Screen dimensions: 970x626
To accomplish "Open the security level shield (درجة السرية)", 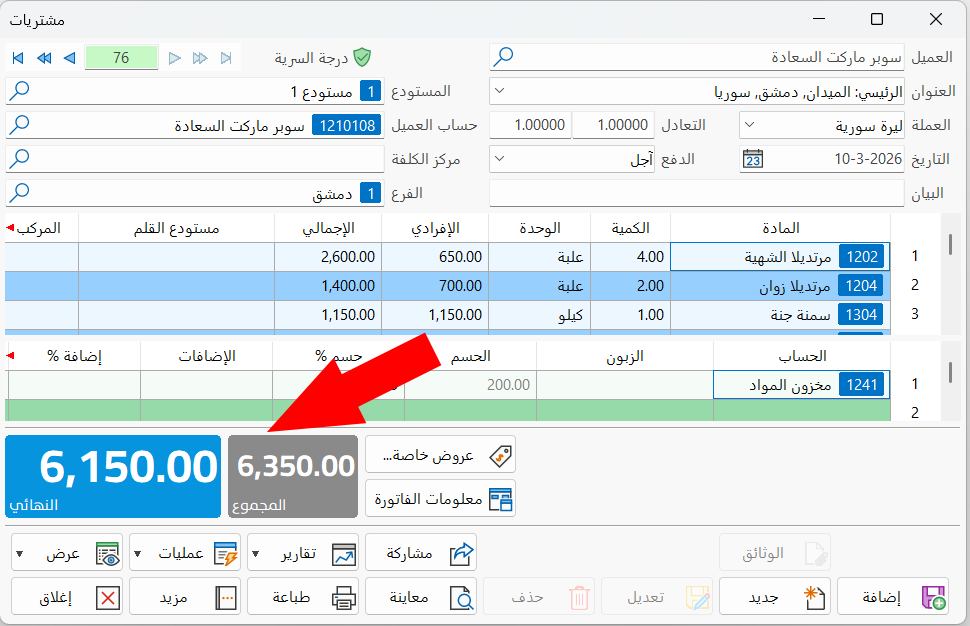I will coord(362,58).
